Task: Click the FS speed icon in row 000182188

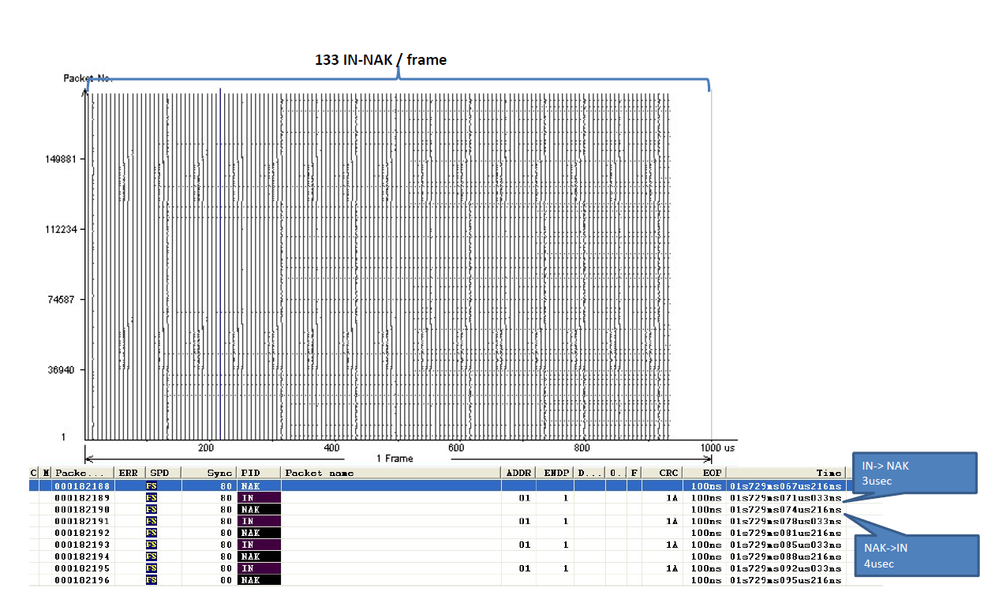Action: point(151,486)
